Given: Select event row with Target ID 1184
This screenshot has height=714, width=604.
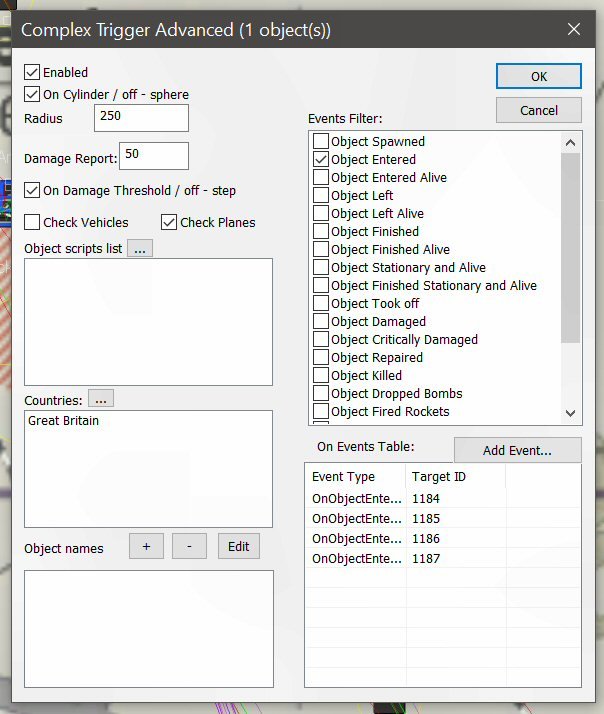Looking at the screenshot, I should pyautogui.click(x=443, y=499).
